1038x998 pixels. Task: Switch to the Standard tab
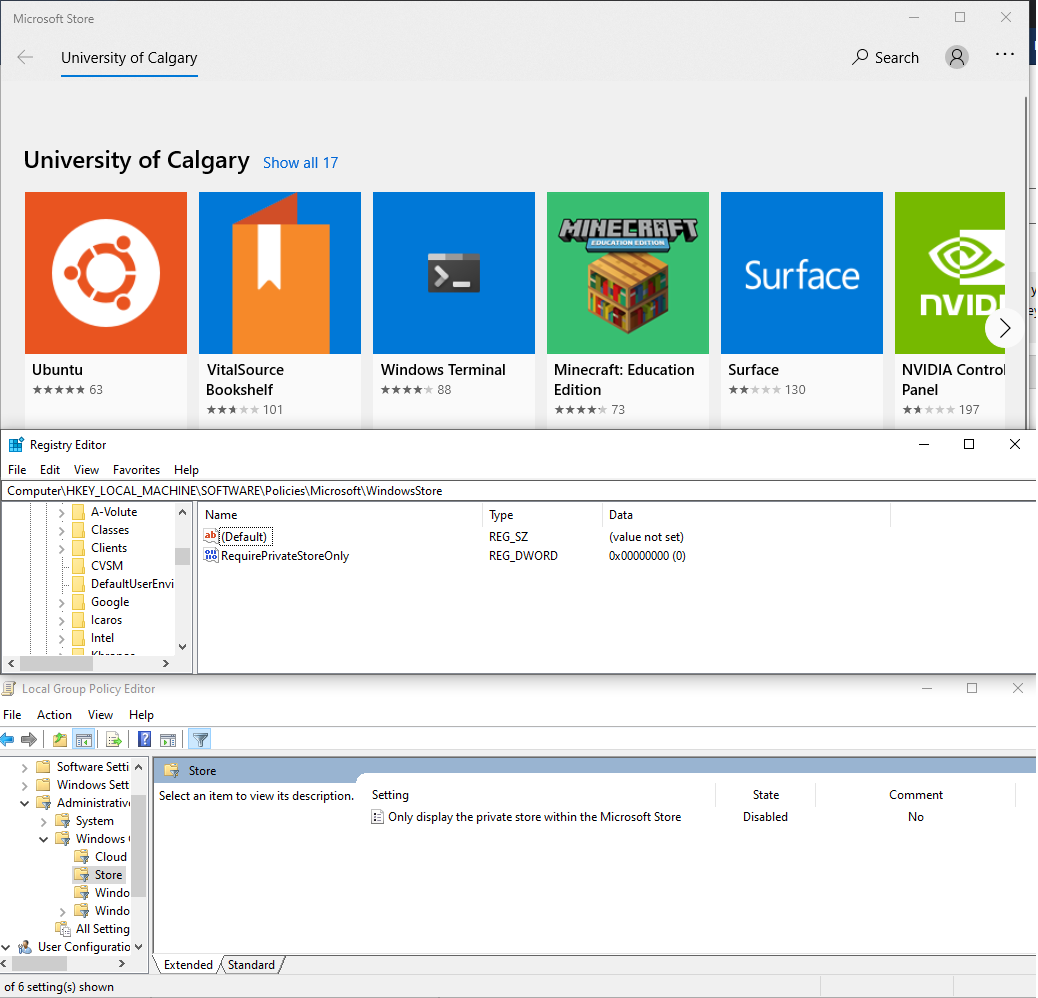(252, 965)
